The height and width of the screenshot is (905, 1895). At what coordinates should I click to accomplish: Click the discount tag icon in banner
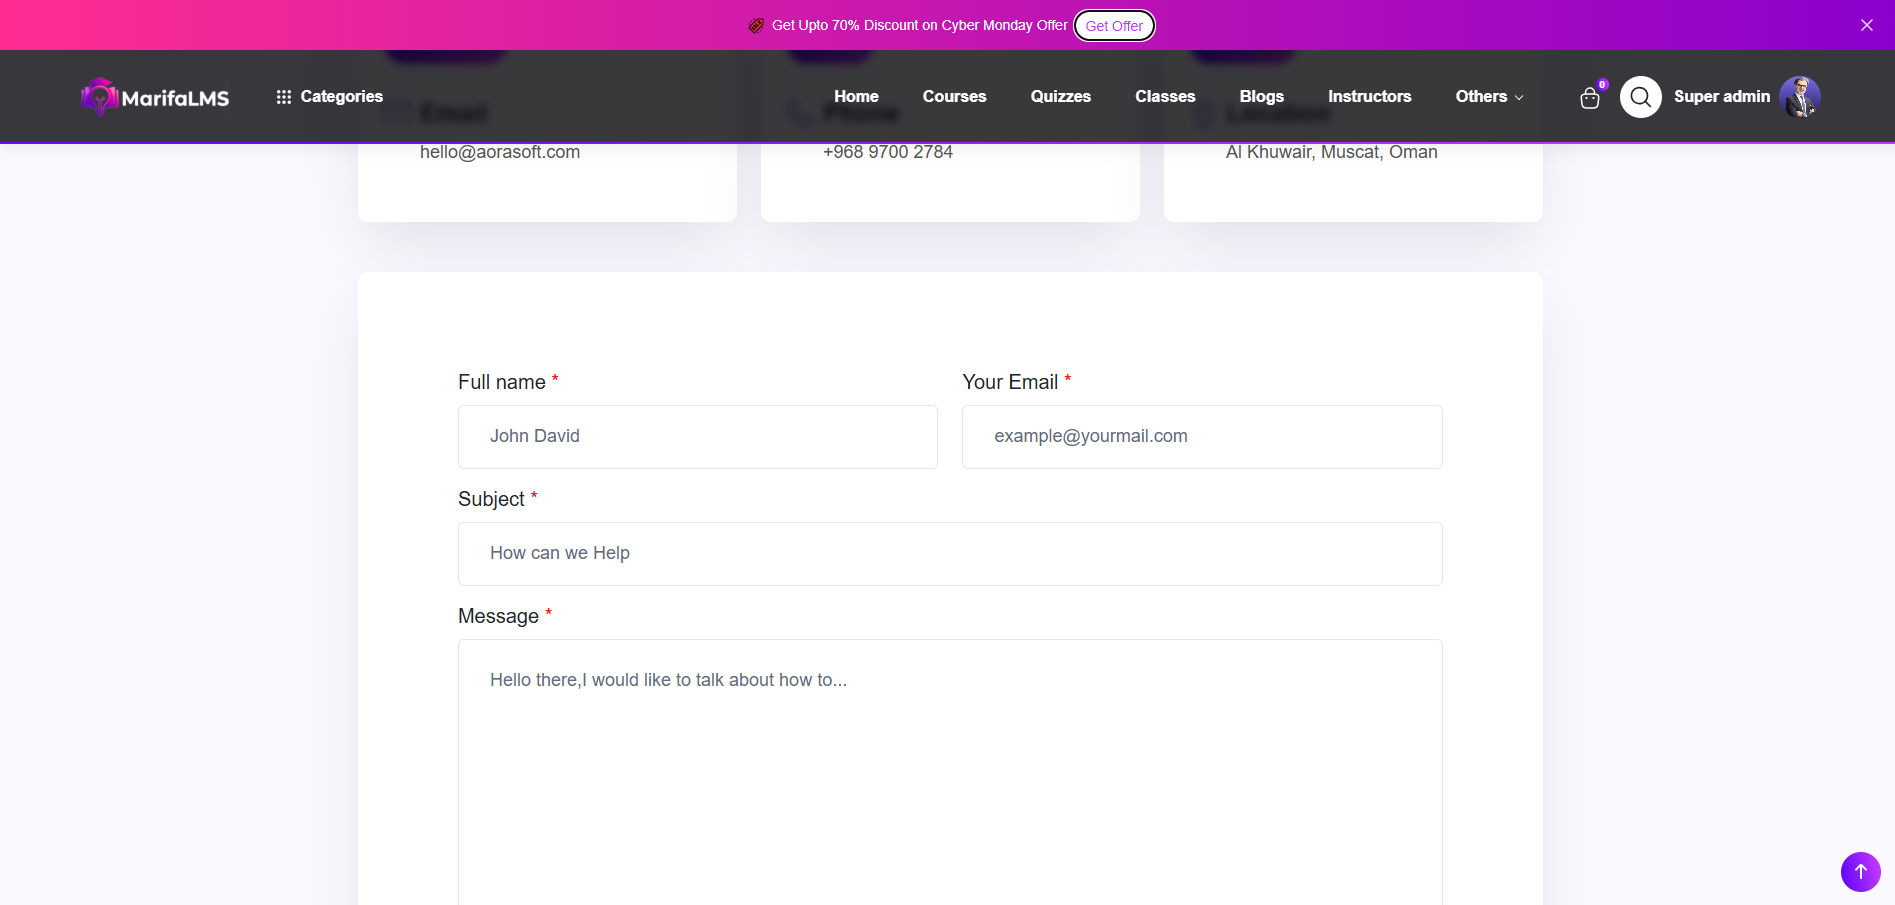pos(756,25)
